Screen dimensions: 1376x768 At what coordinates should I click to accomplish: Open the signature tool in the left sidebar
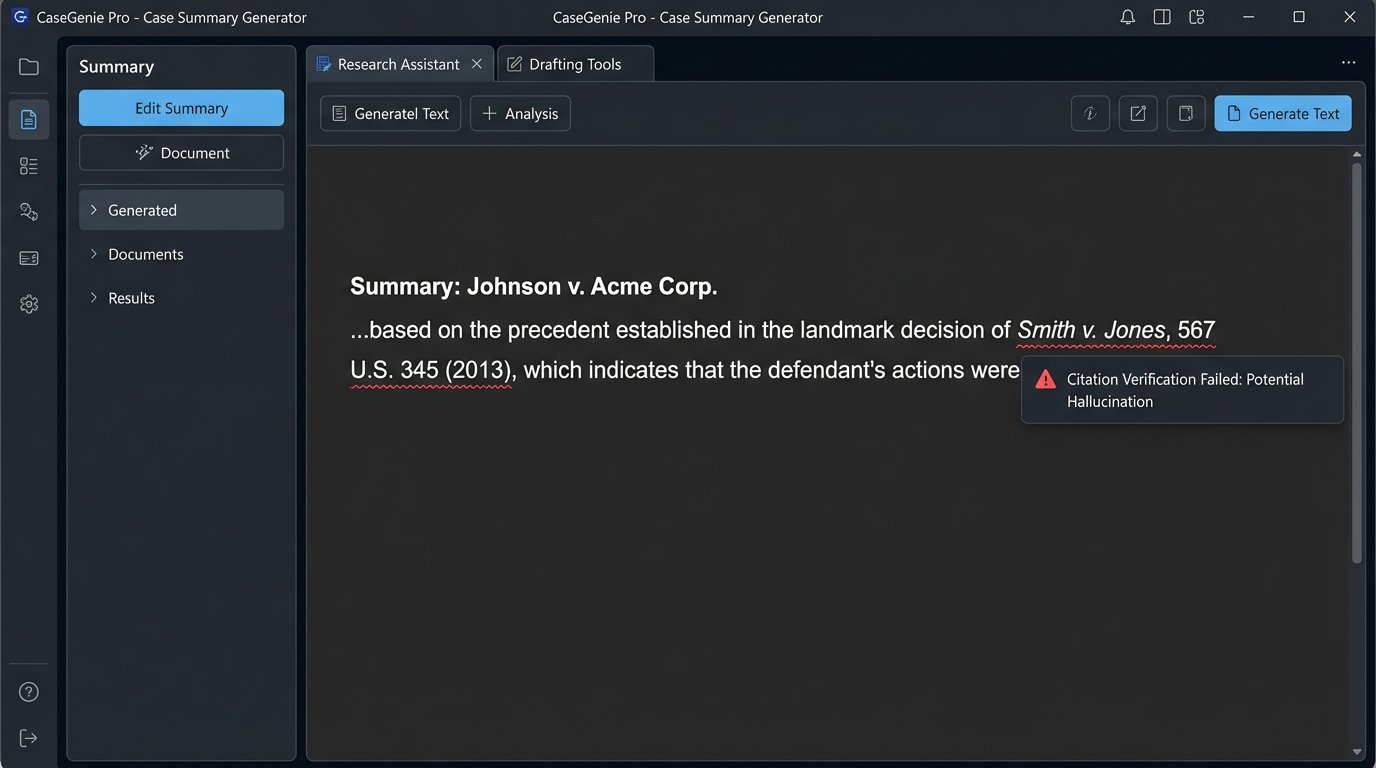(x=28, y=211)
